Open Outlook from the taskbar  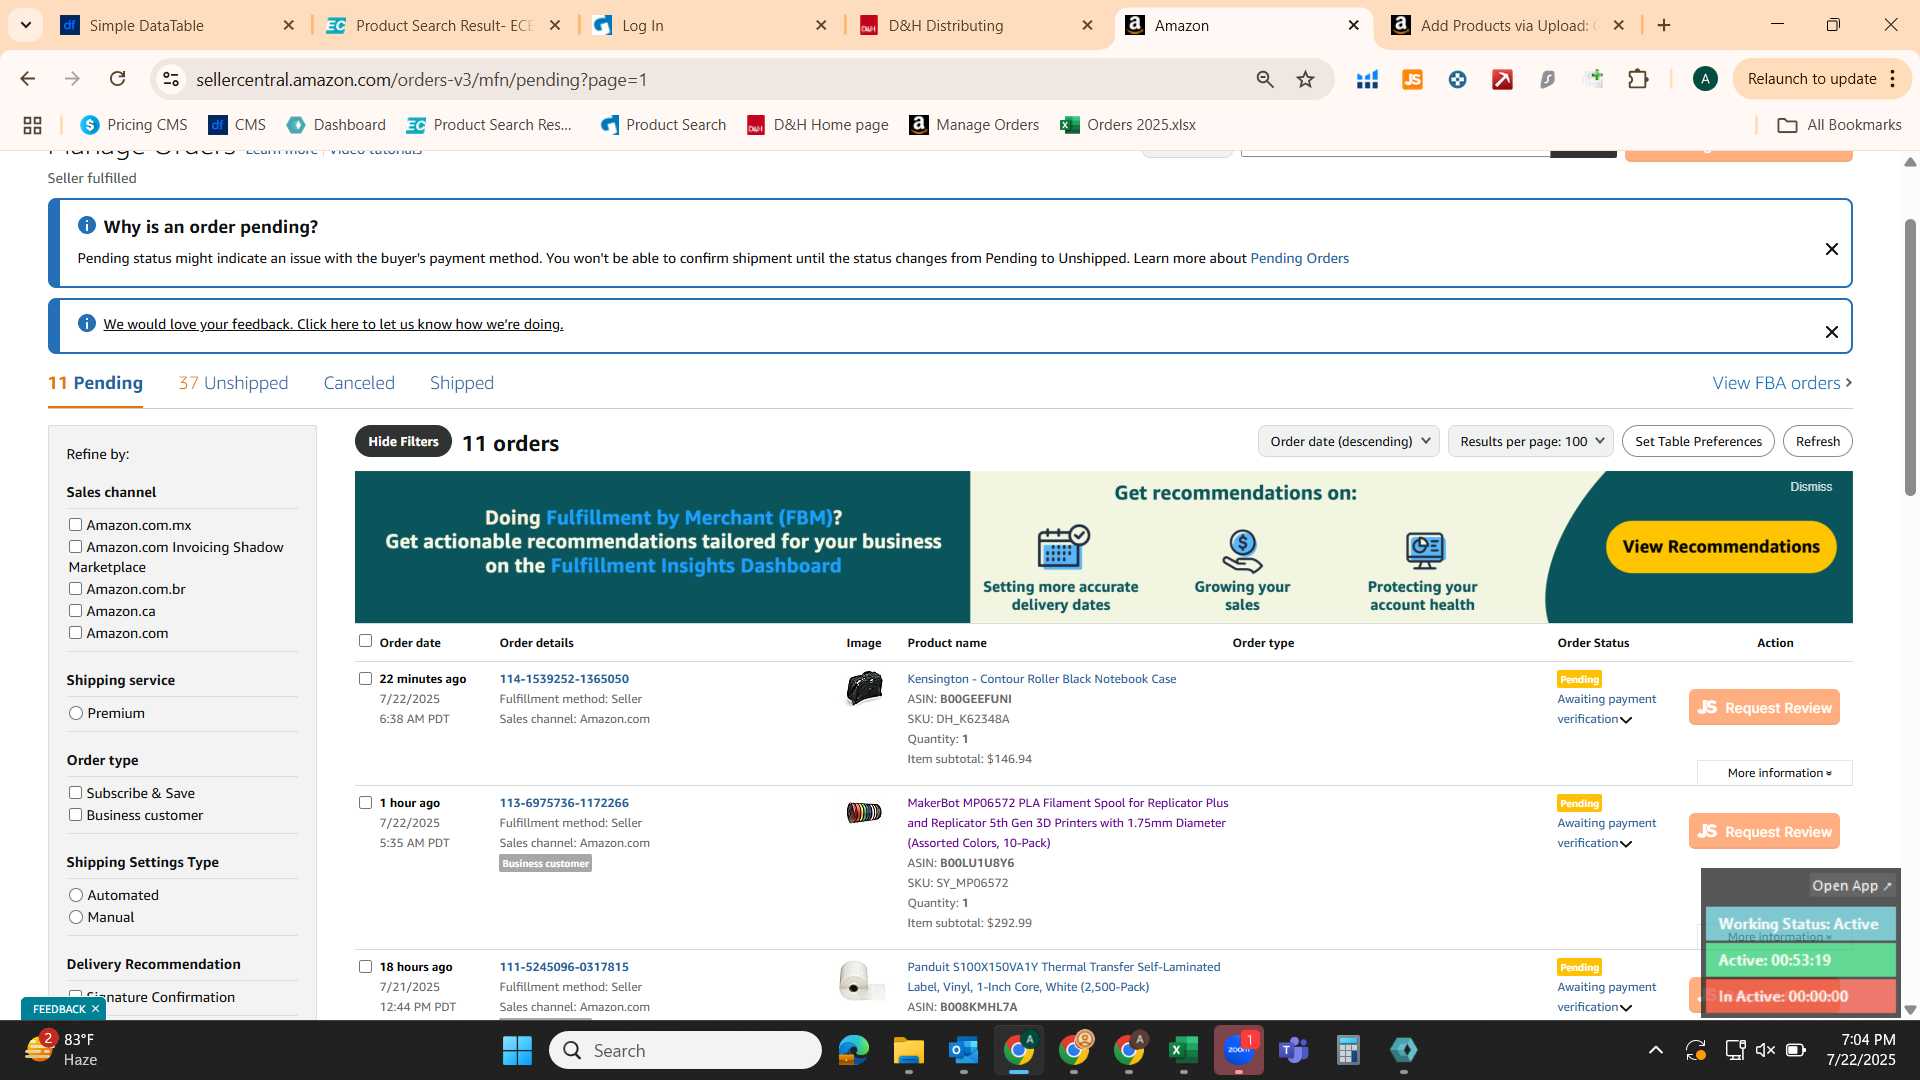tap(963, 1050)
